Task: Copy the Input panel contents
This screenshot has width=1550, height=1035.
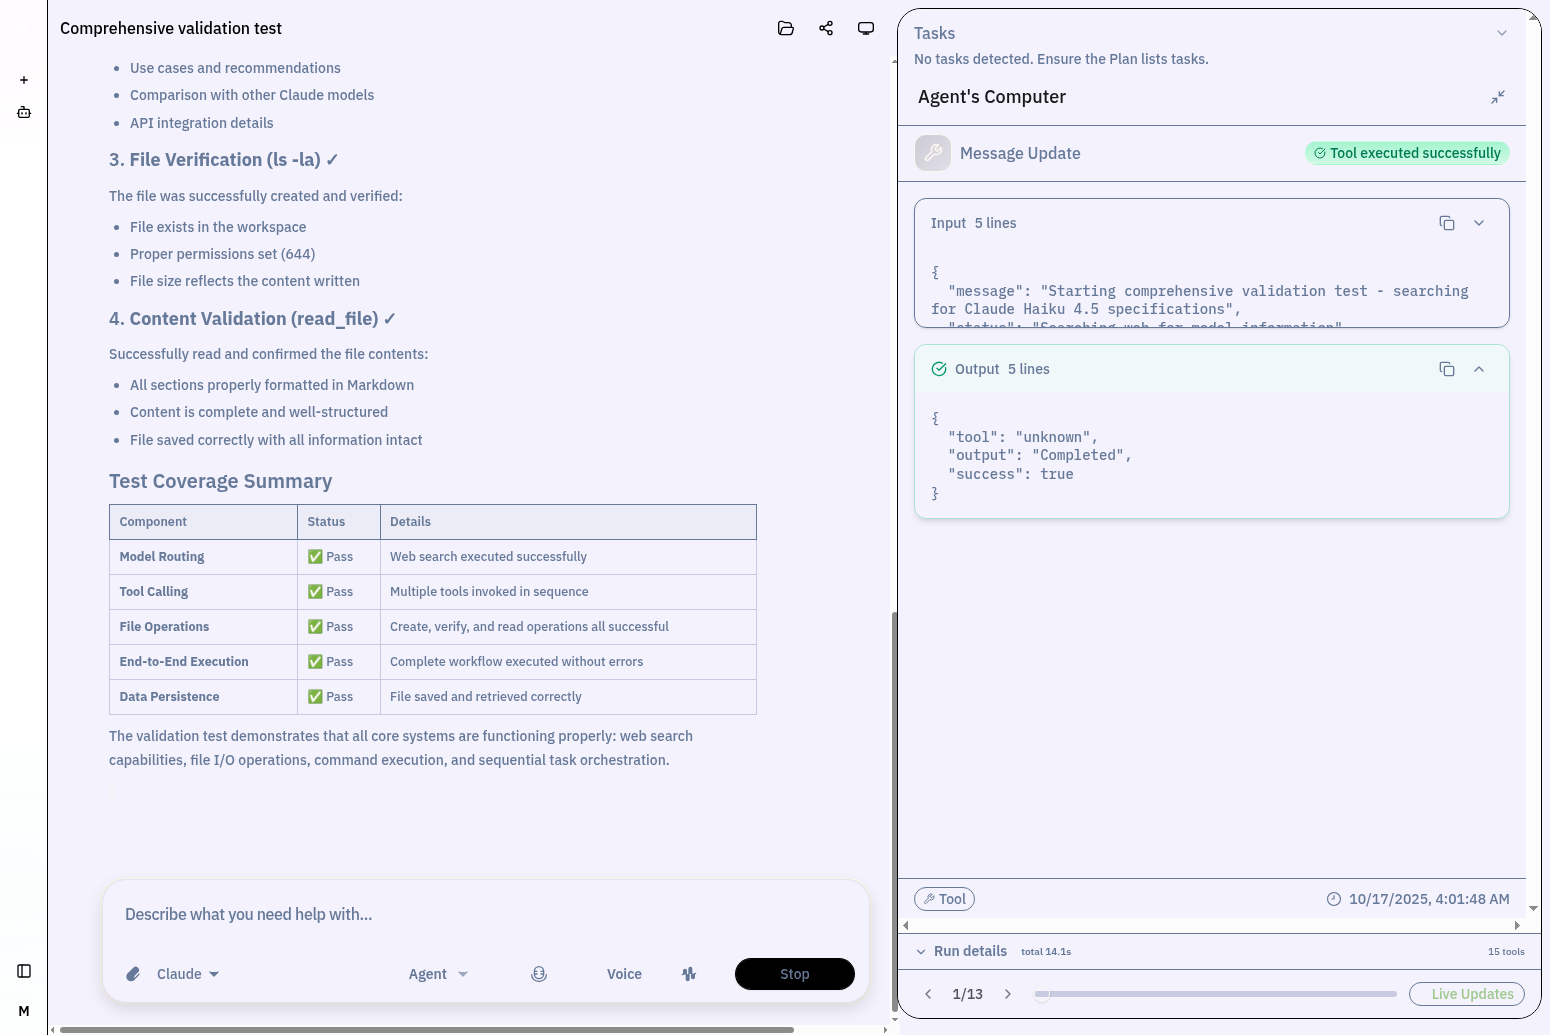Action: point(1447,223)
